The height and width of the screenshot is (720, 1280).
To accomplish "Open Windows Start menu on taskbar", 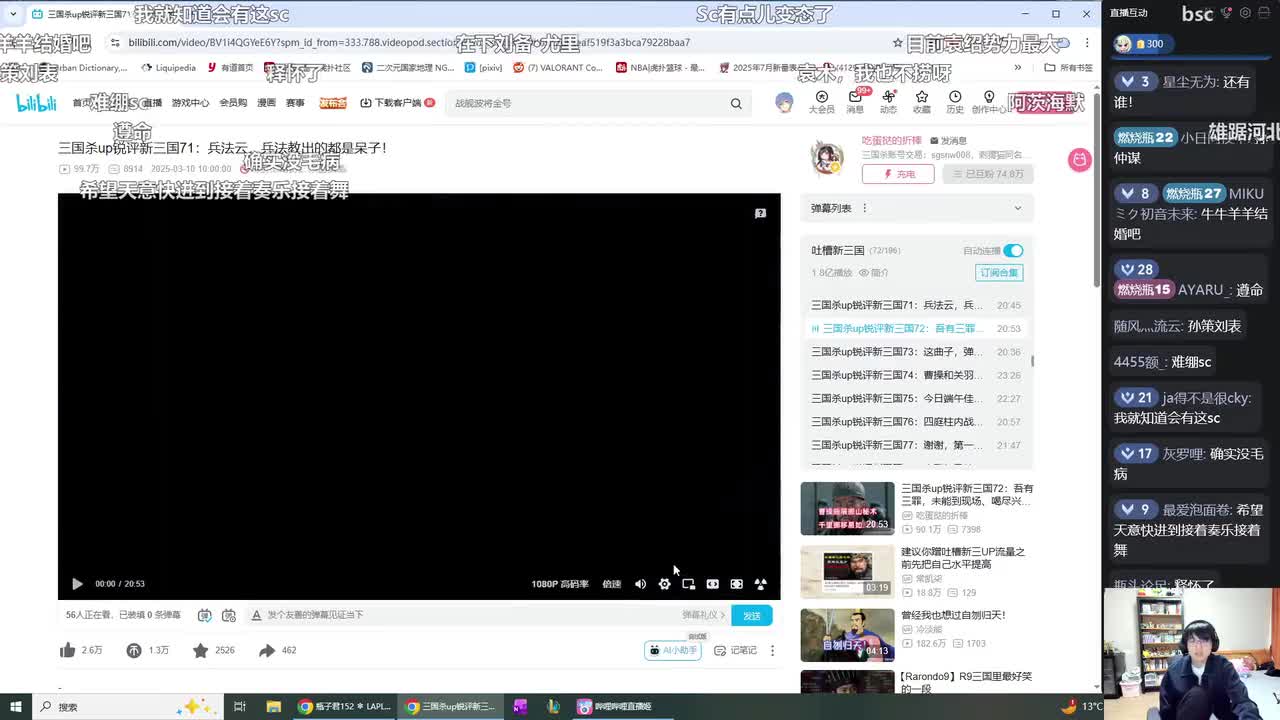I will (x=15, y=706).
